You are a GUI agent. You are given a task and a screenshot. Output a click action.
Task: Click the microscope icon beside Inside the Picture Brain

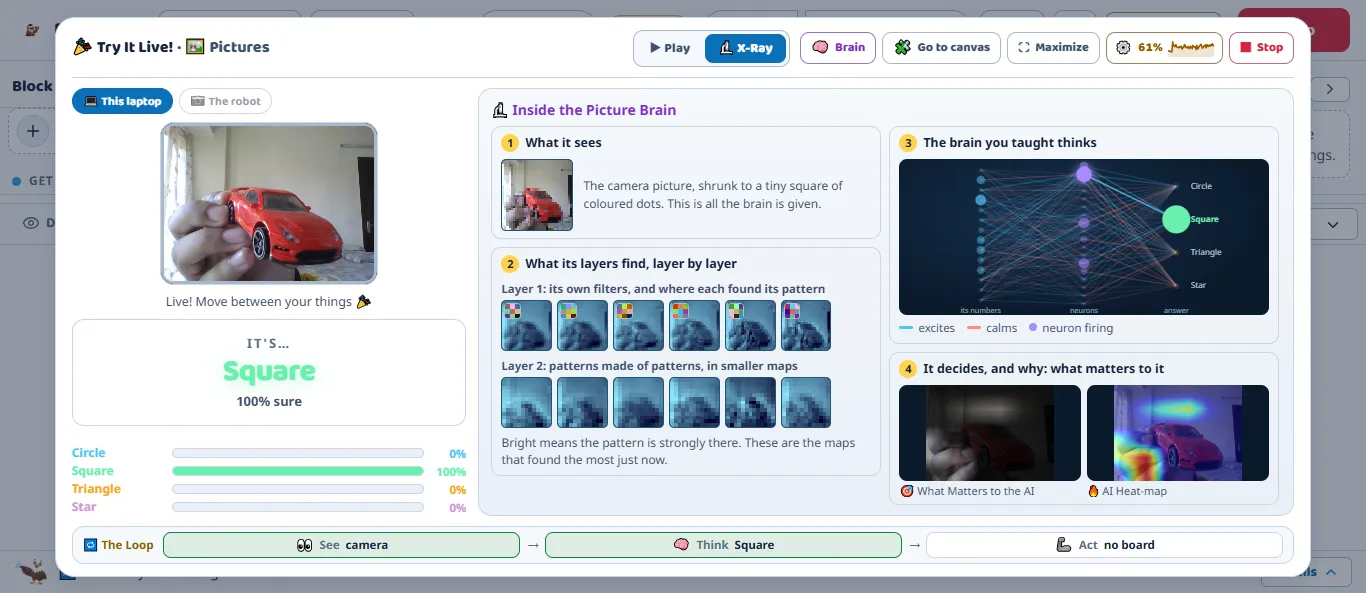[499, 110]
